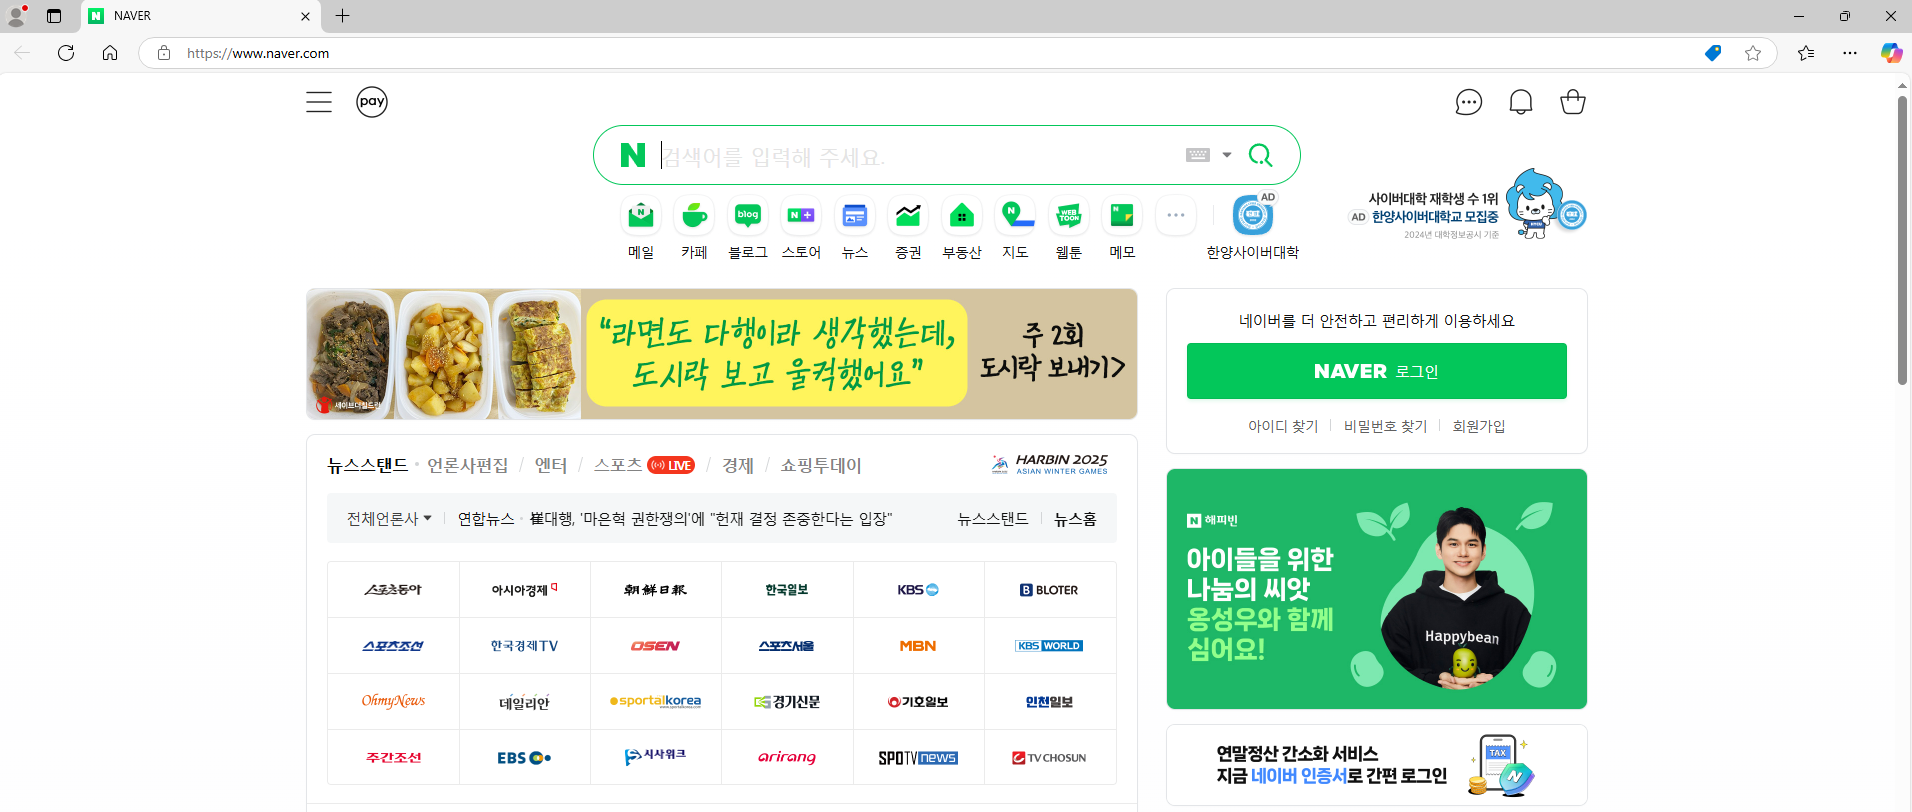
Task: Expand the search history dropdown arrow
Action: (x=1227, y=155)
